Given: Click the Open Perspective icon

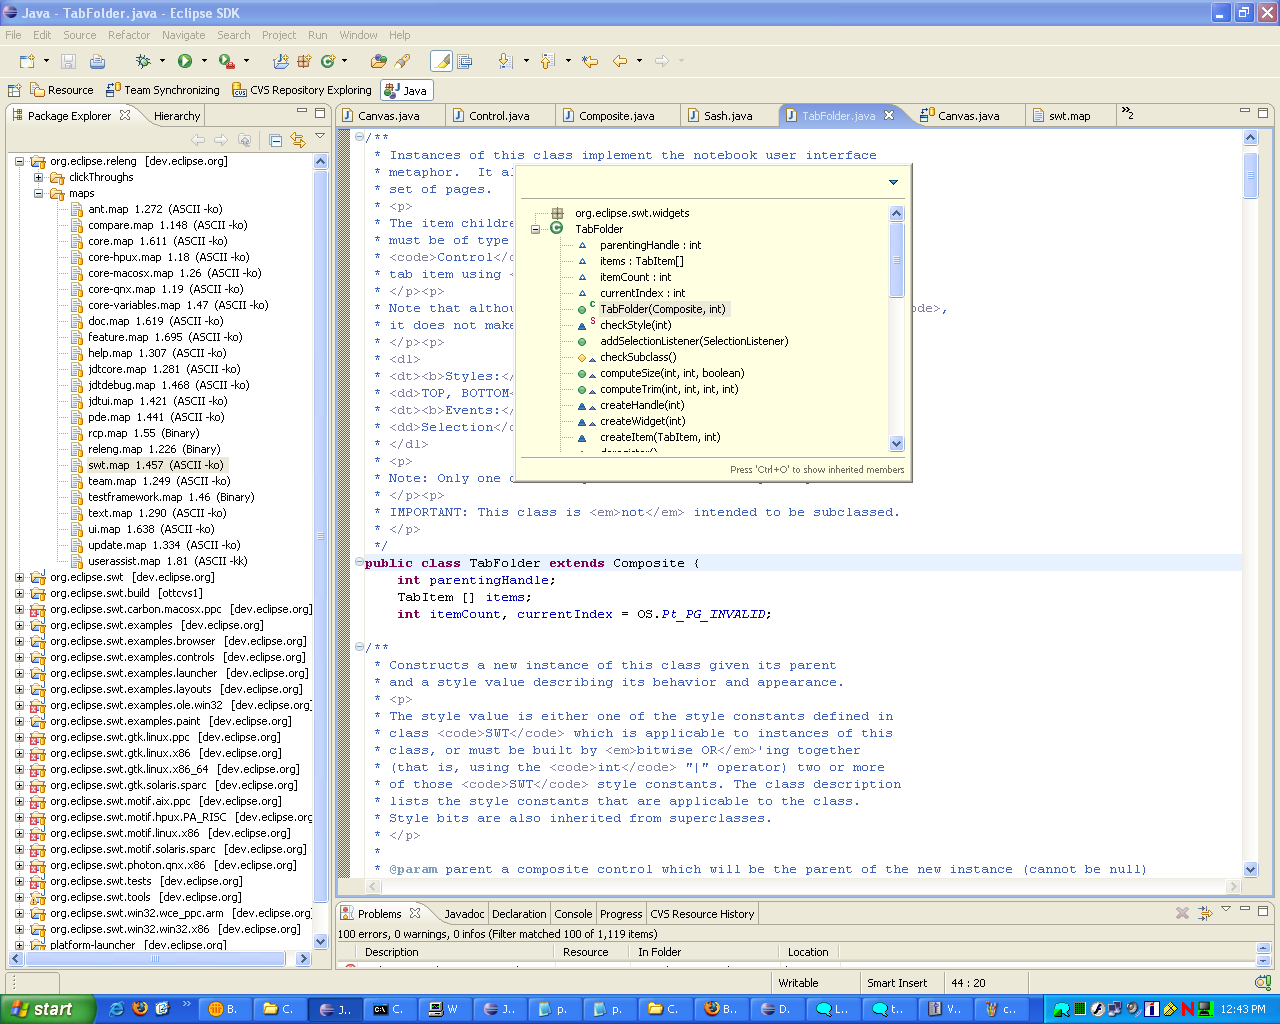Looking at the screenshot, I should pyautogui.click(x=14, y=90).
